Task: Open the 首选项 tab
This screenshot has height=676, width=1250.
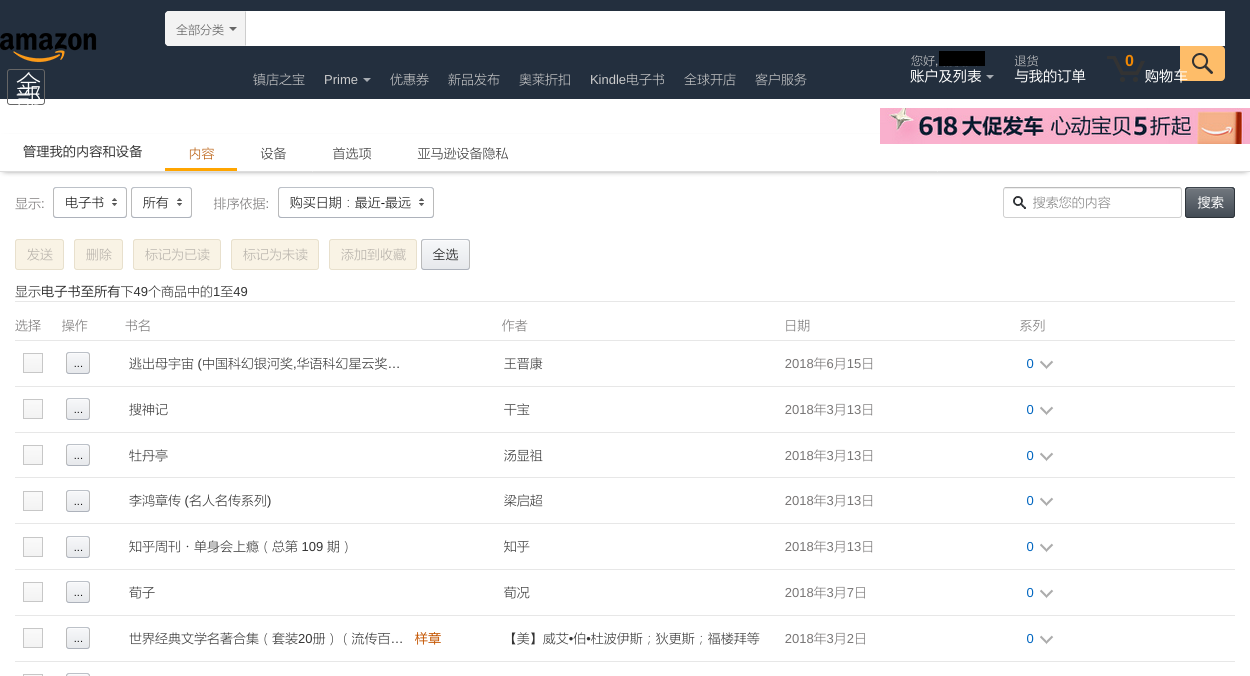Action: click(x=352, y=153)
